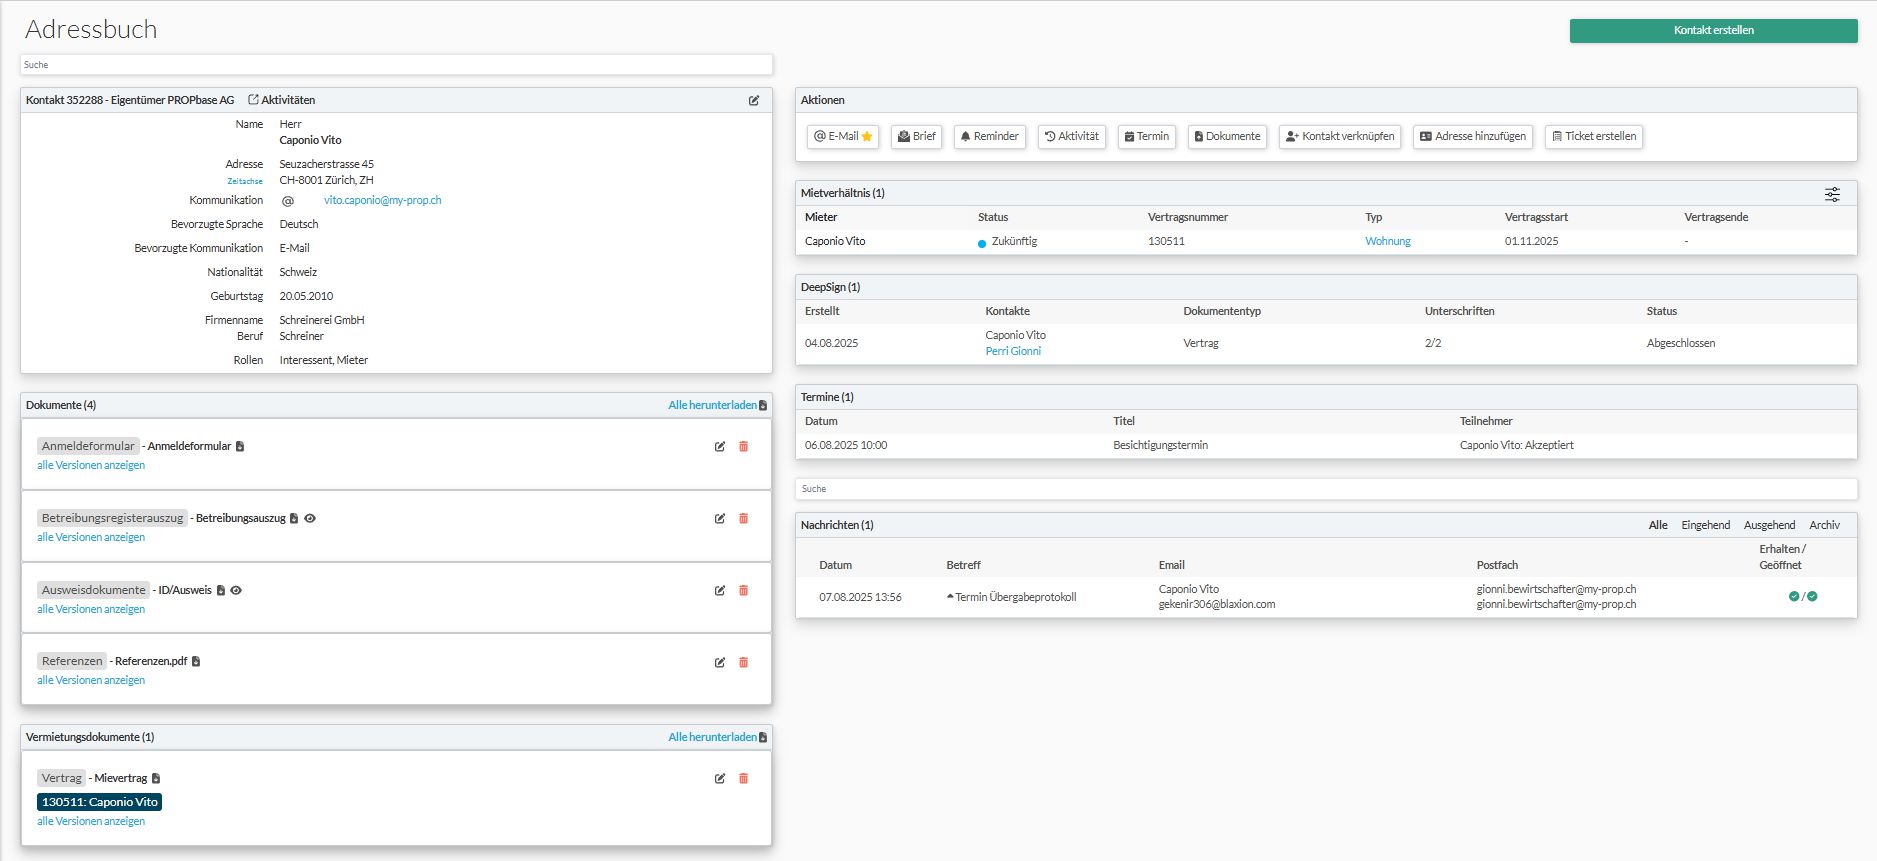Open the Wohnung link in Mietverhältnis
The height and width of the screenshot is (861, 1877).
pos(1387,241)
